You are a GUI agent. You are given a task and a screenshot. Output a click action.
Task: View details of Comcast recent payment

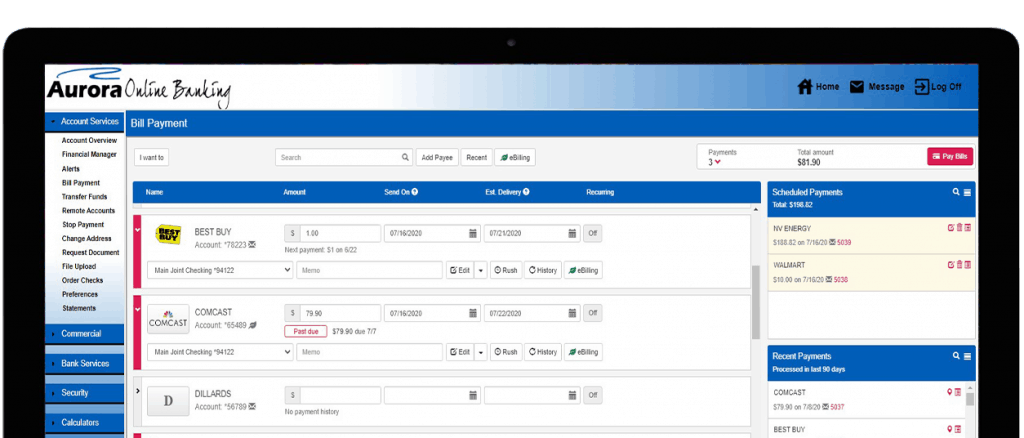(958, 392)
